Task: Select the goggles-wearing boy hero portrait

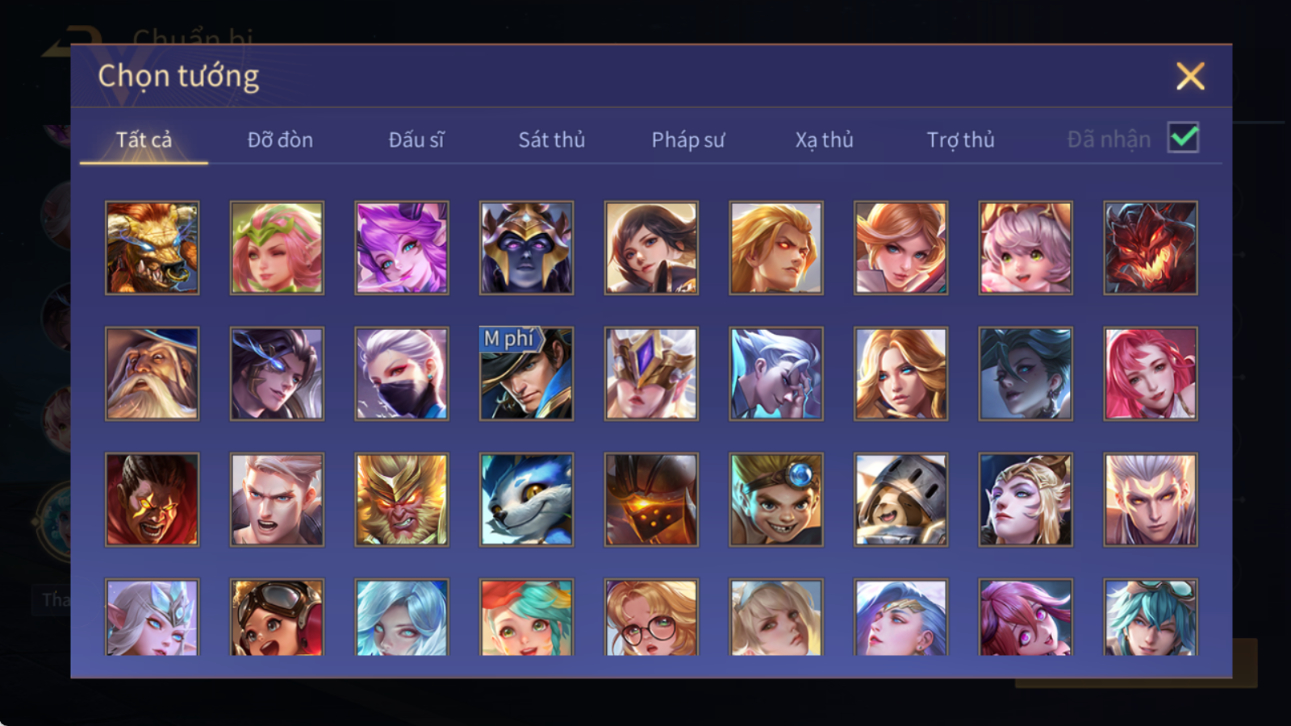Action: 776,500
